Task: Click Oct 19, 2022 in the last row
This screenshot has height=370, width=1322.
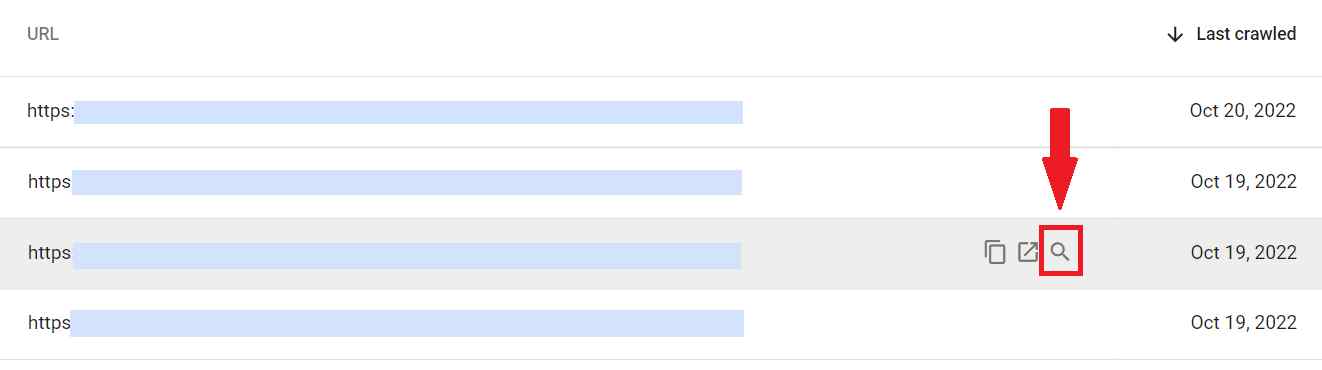Action: 1244,323
